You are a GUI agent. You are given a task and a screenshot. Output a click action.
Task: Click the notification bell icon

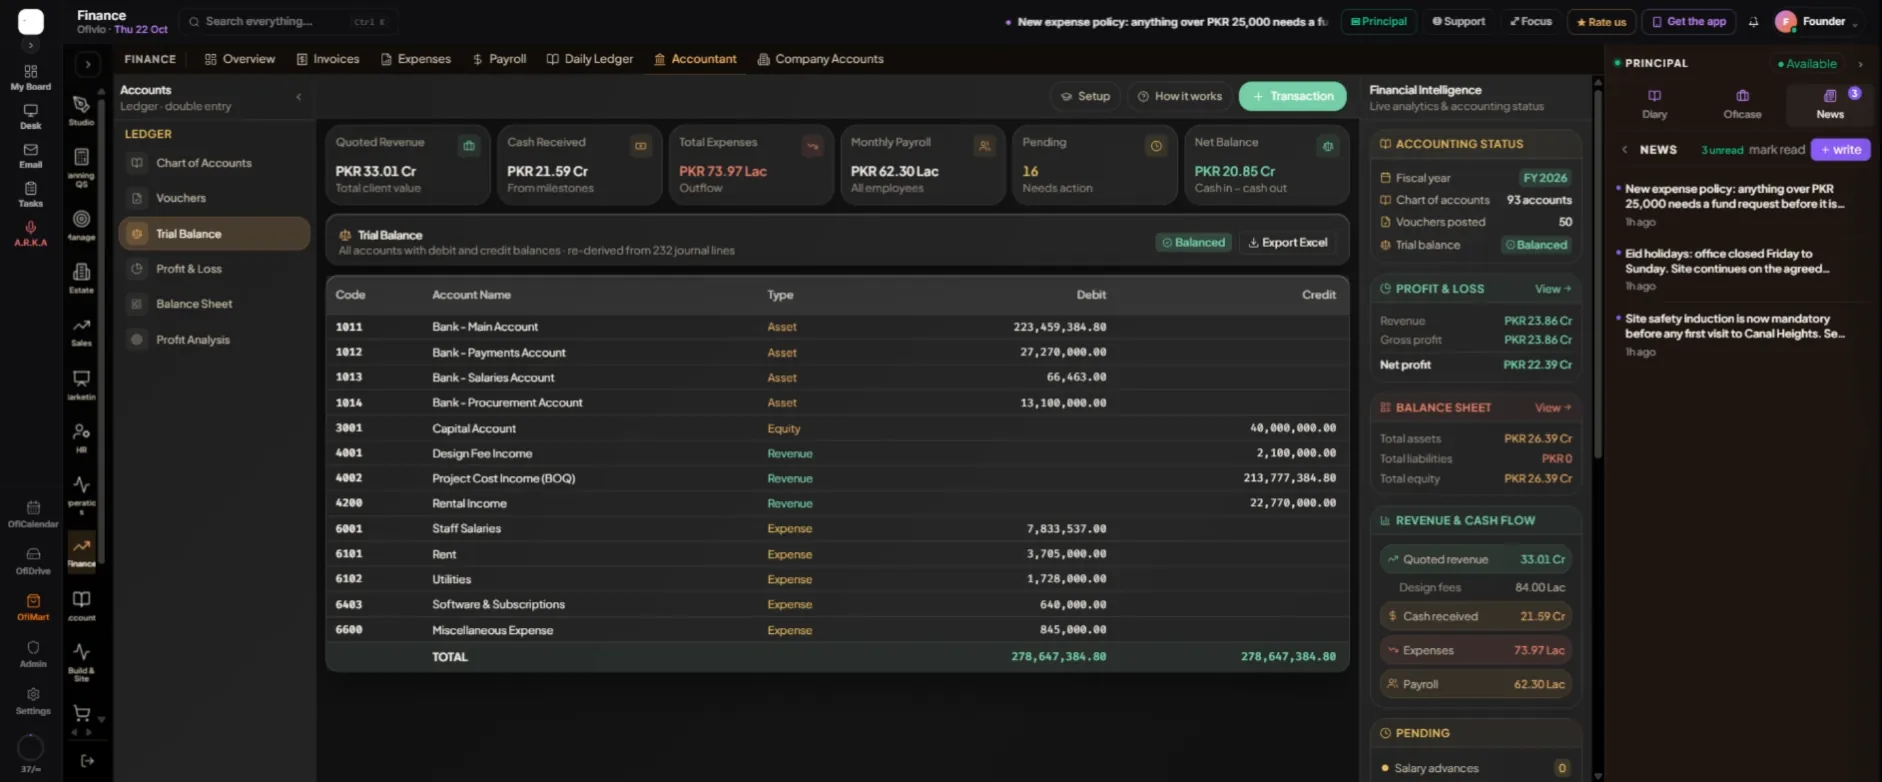[x=1753, y=22]
